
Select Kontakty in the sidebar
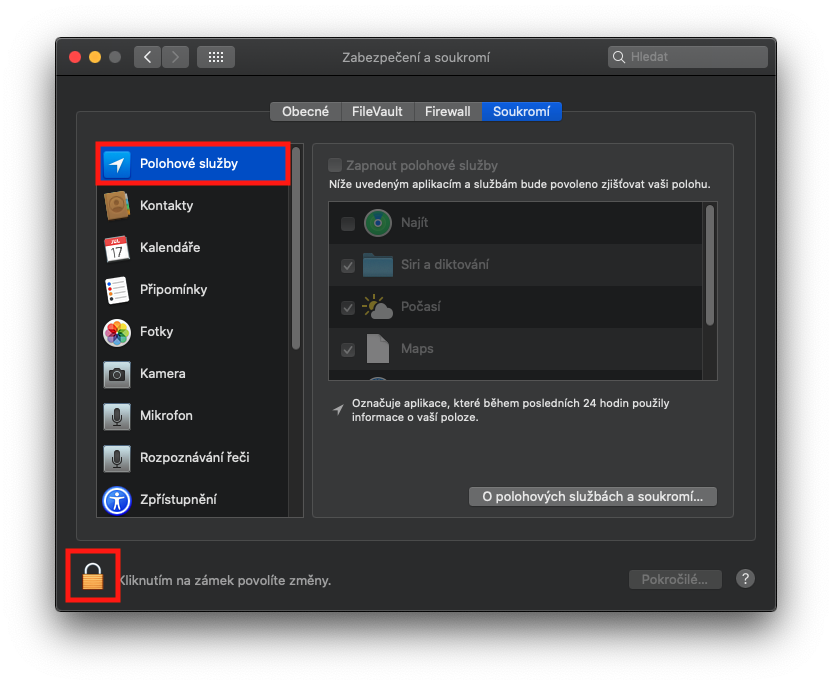(x=193, y=206)
